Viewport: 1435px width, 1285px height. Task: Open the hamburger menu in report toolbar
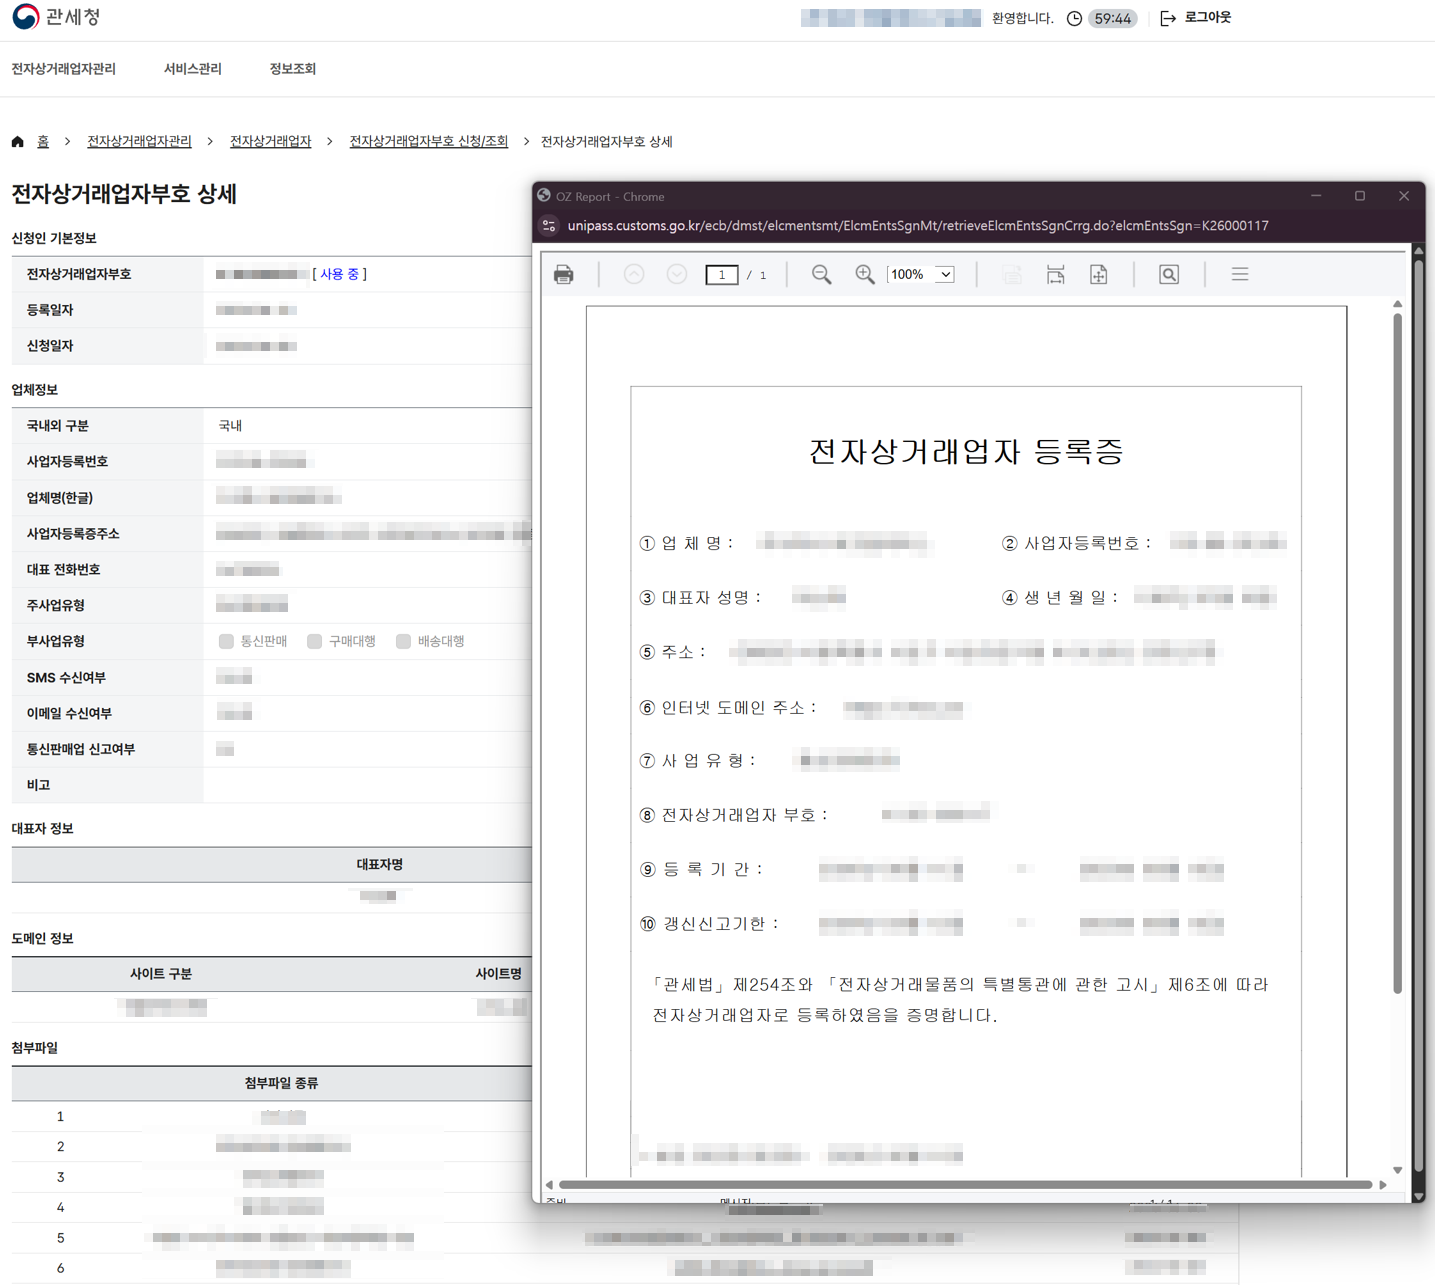coord(1240,274)
